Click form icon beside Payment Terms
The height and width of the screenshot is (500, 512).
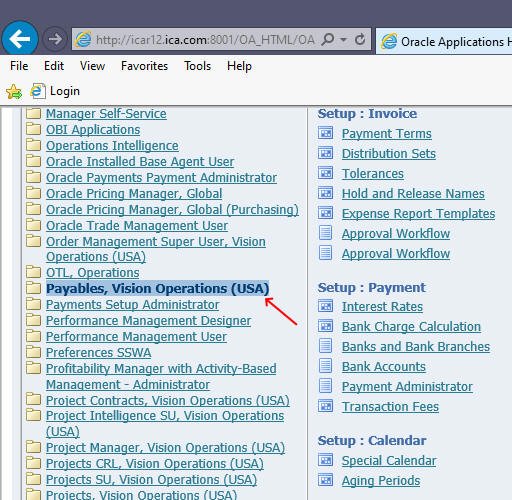pos(326,133)
